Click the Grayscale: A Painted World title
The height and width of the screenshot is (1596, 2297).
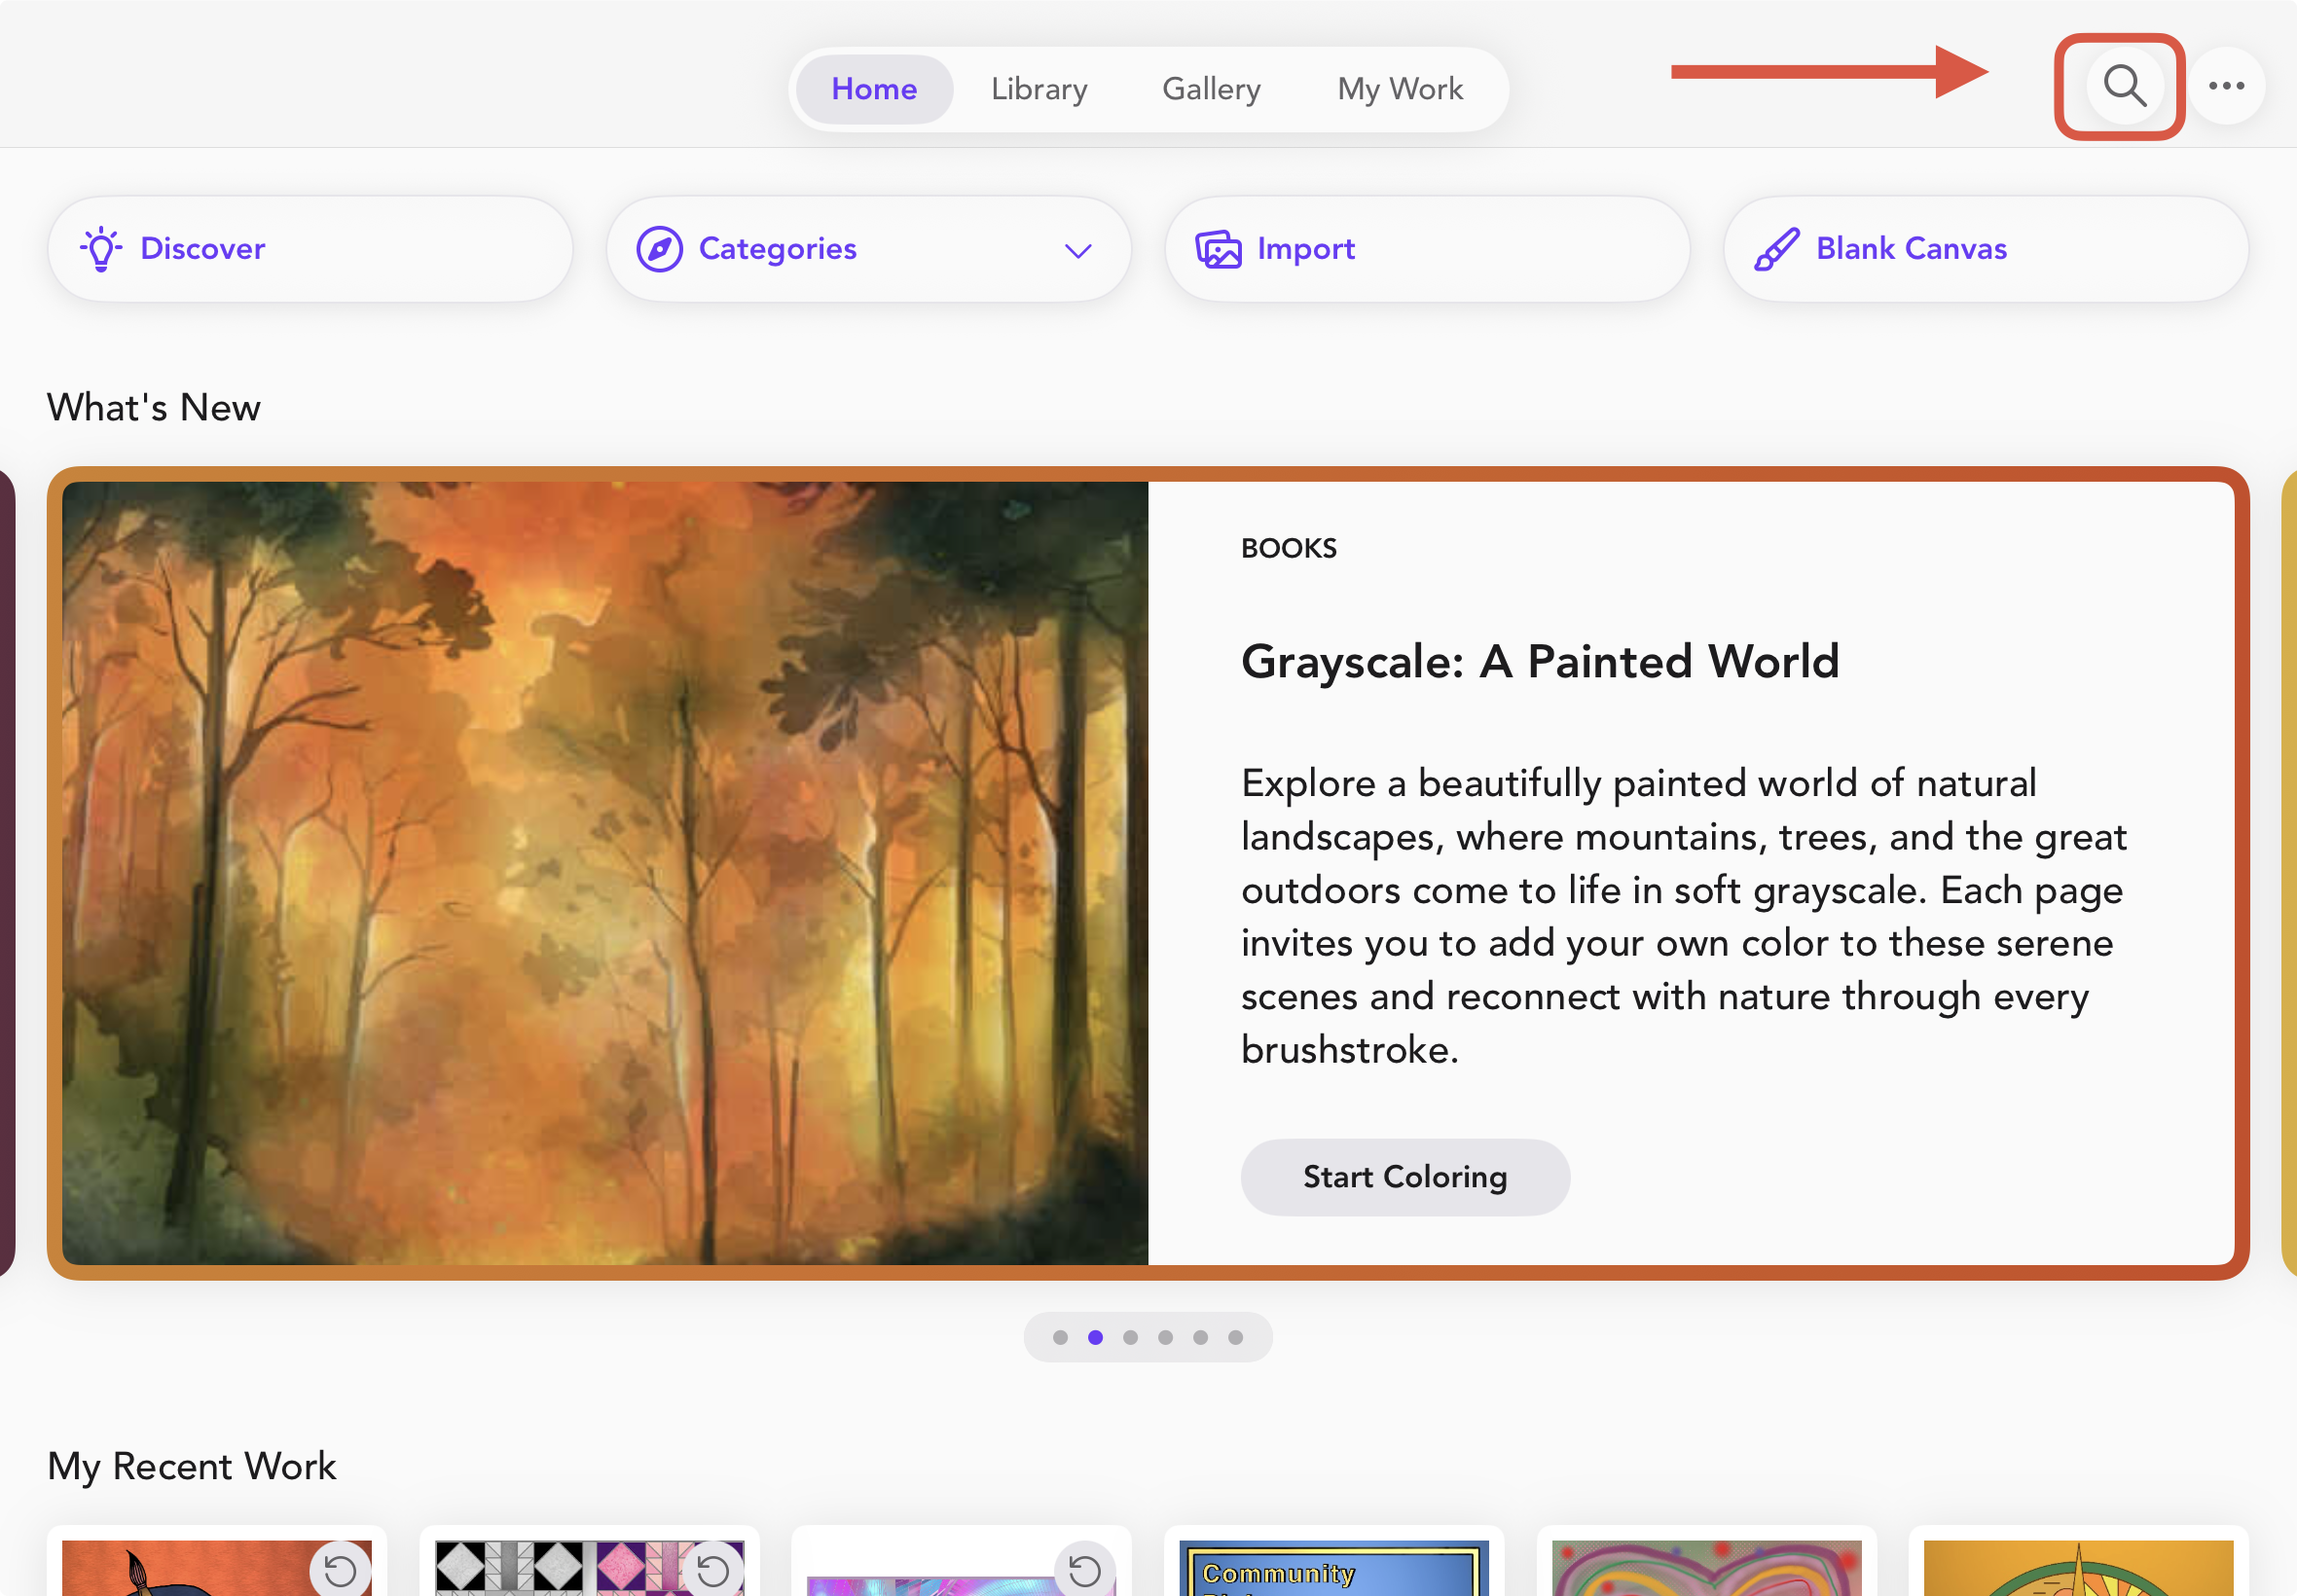pos(1539,662)
